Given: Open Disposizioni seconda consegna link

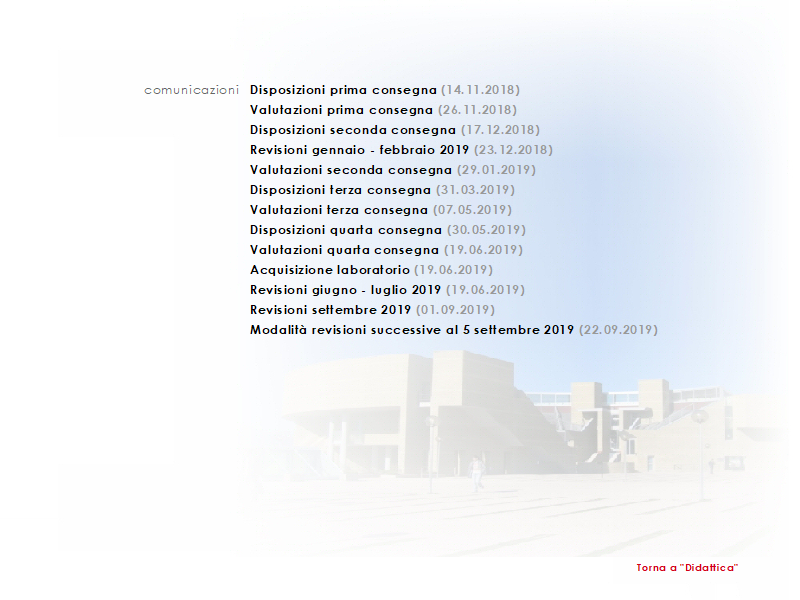Looking at the screenshot, I should (x=353, y=130).
